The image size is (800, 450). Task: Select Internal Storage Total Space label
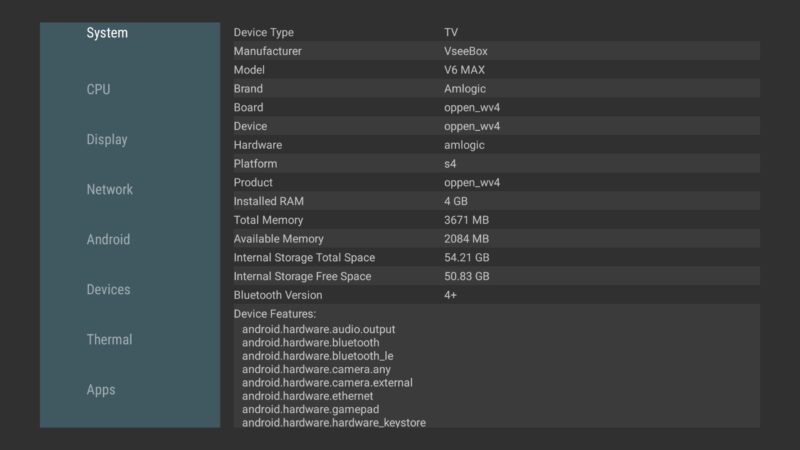tap(304, 258)
